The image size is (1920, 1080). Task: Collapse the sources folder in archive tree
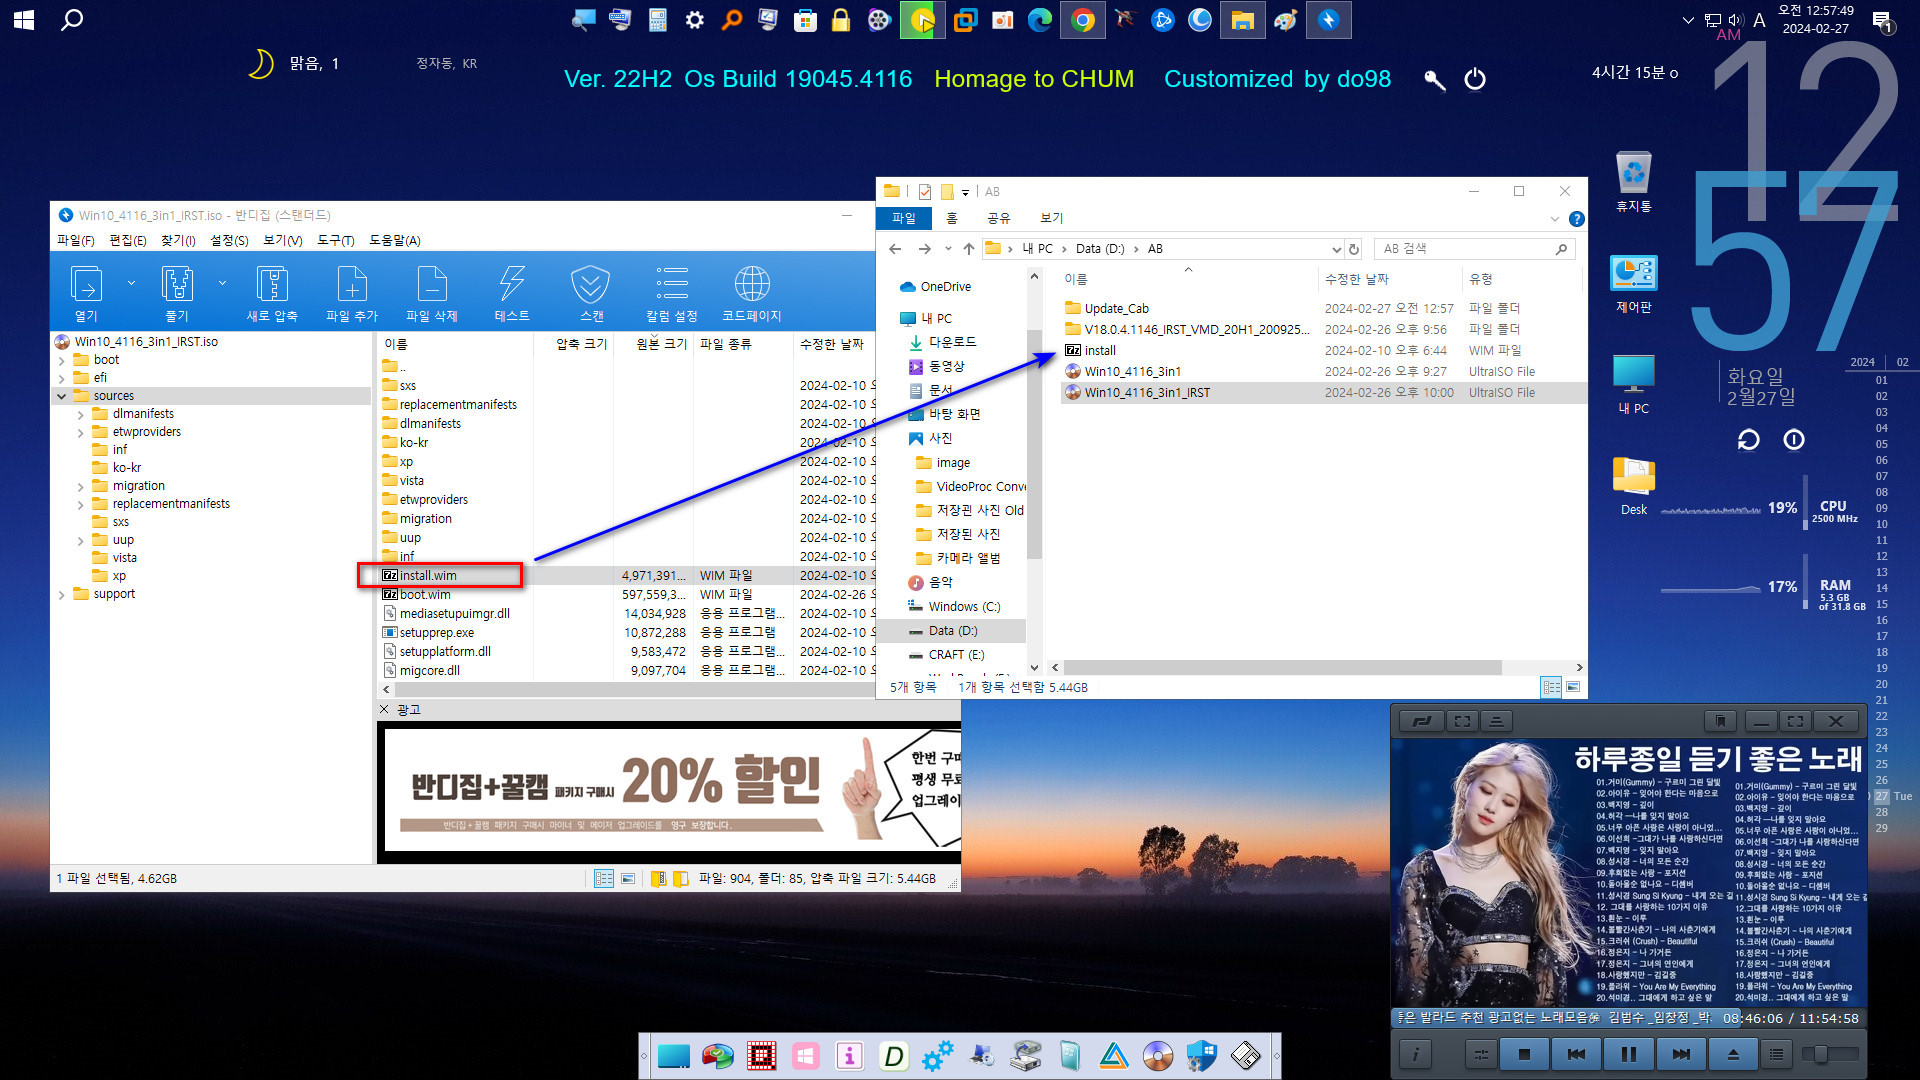coord(62,396)
